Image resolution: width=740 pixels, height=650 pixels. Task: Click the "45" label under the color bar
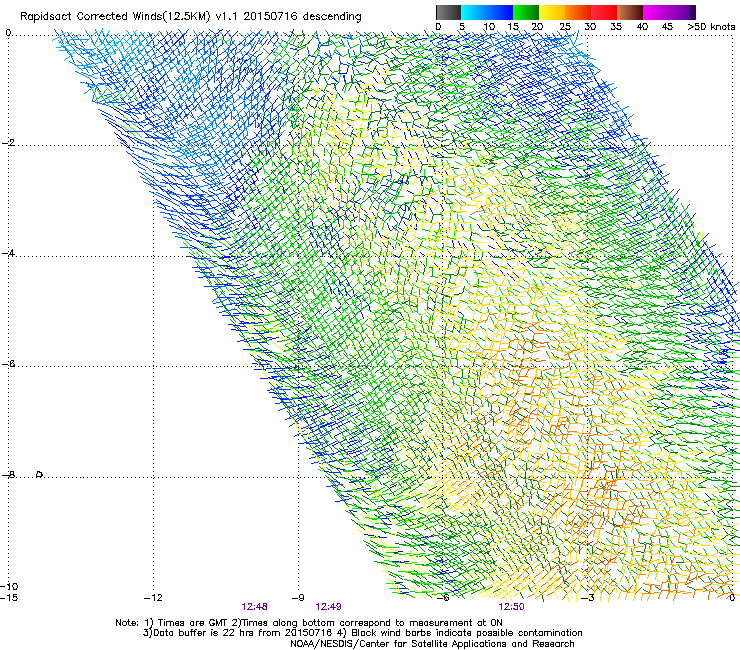tap(667, 27)
